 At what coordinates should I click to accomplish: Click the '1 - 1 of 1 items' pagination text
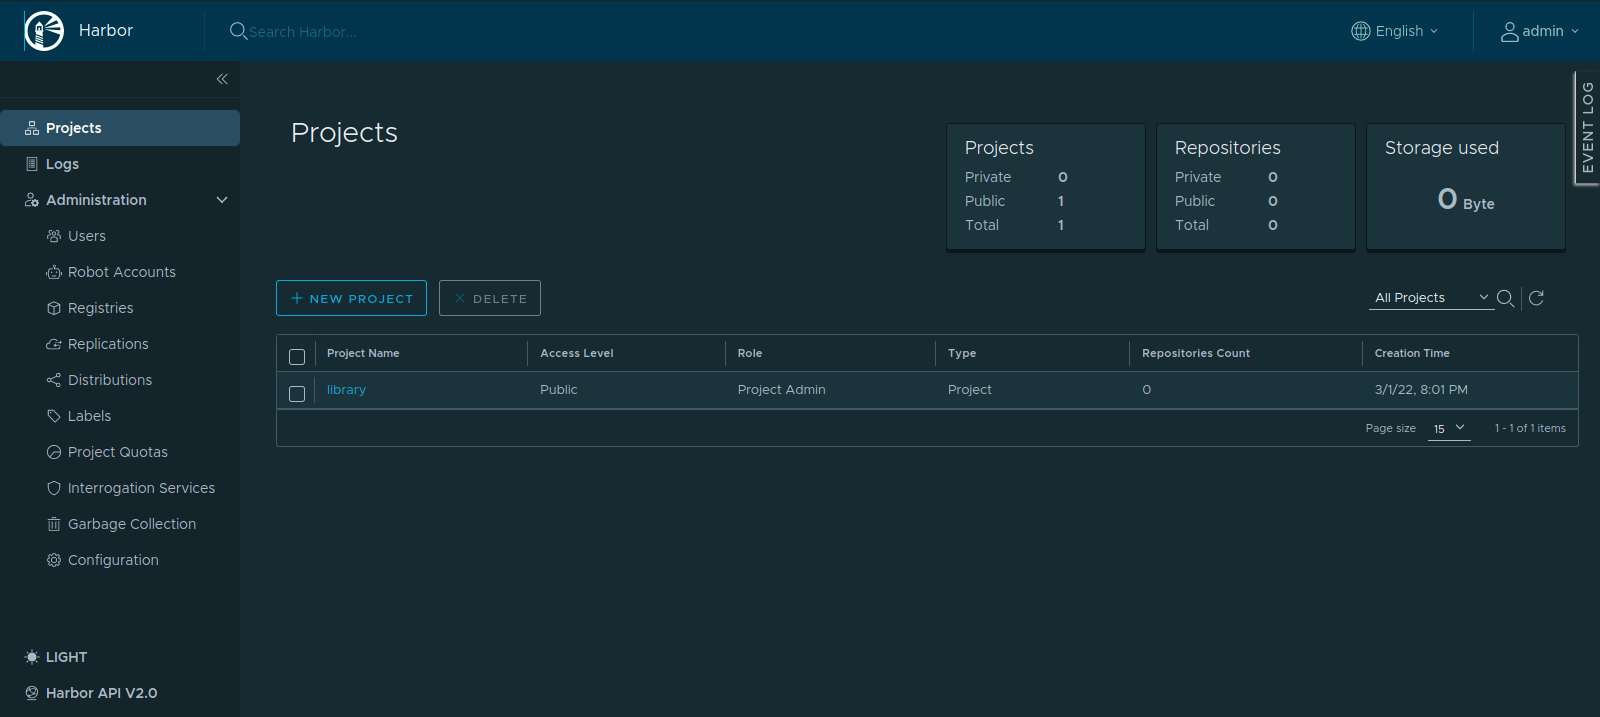click(1530, 428)
